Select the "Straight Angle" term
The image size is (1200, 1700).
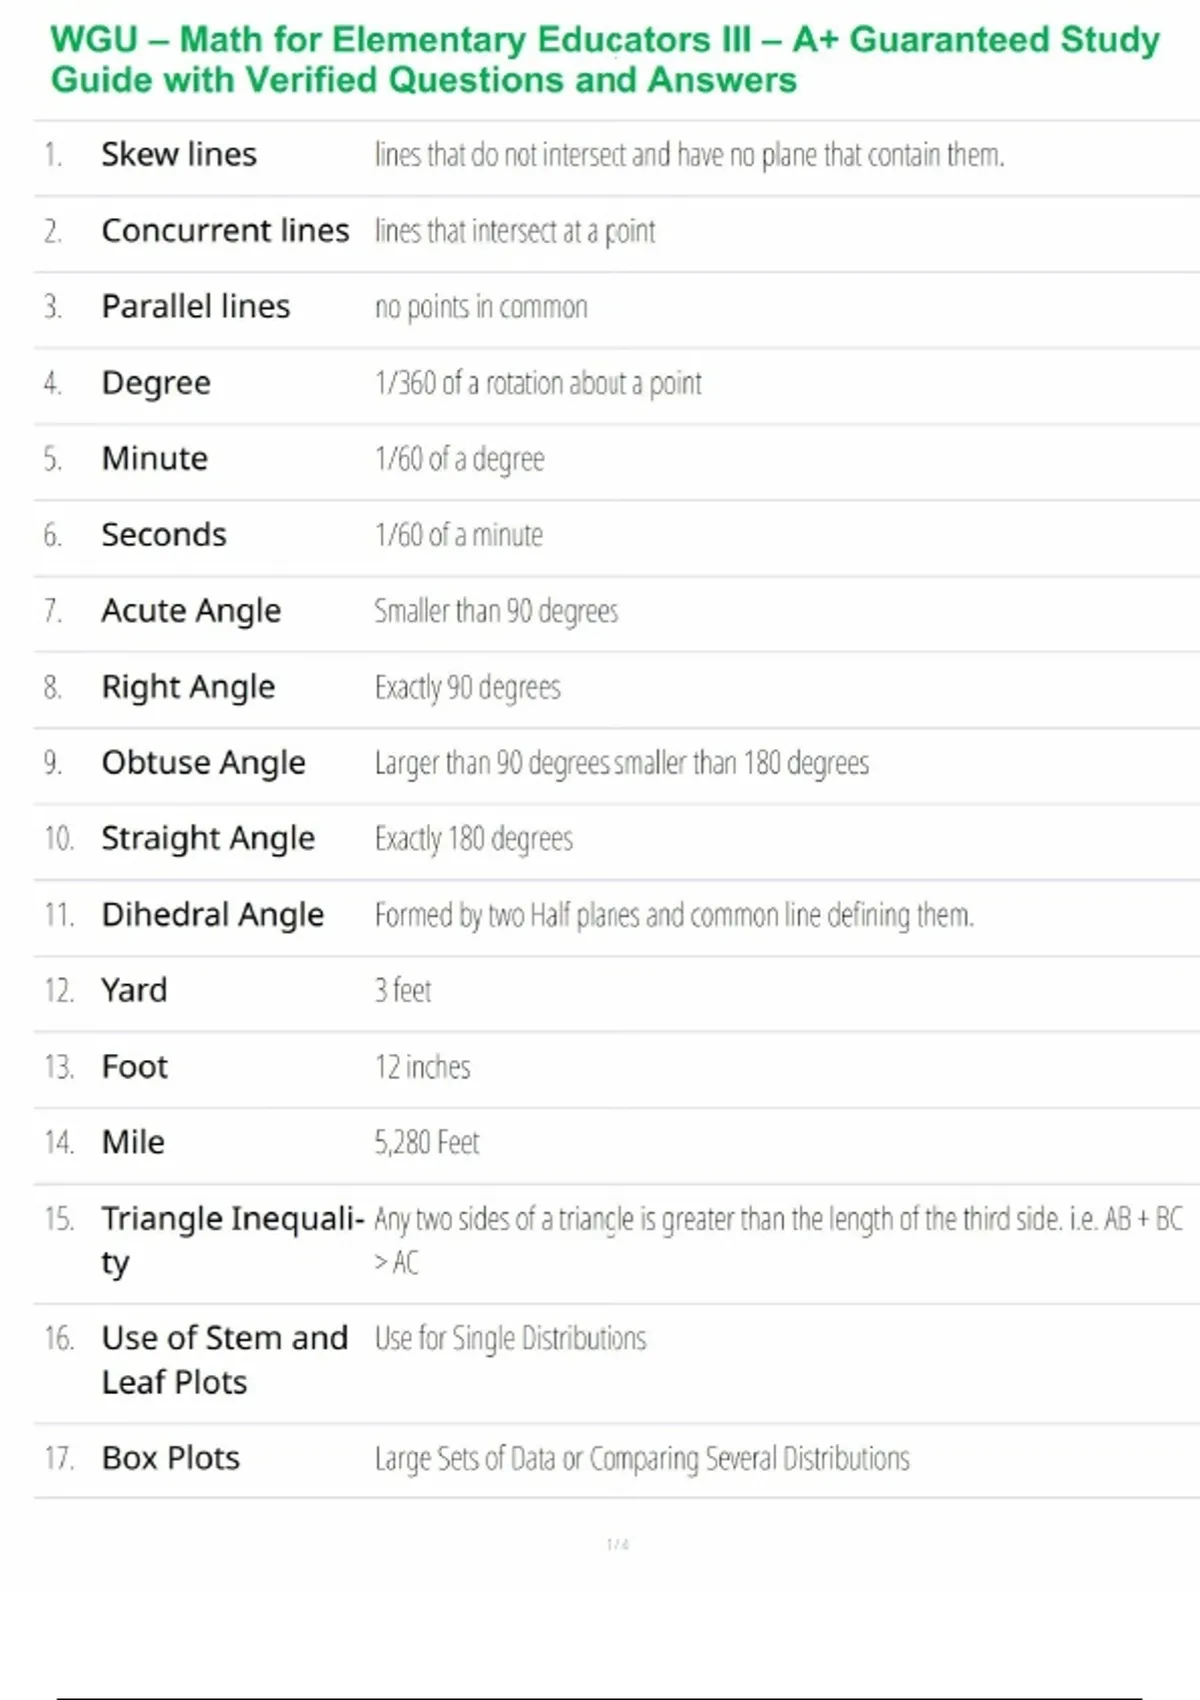[208, 839]
